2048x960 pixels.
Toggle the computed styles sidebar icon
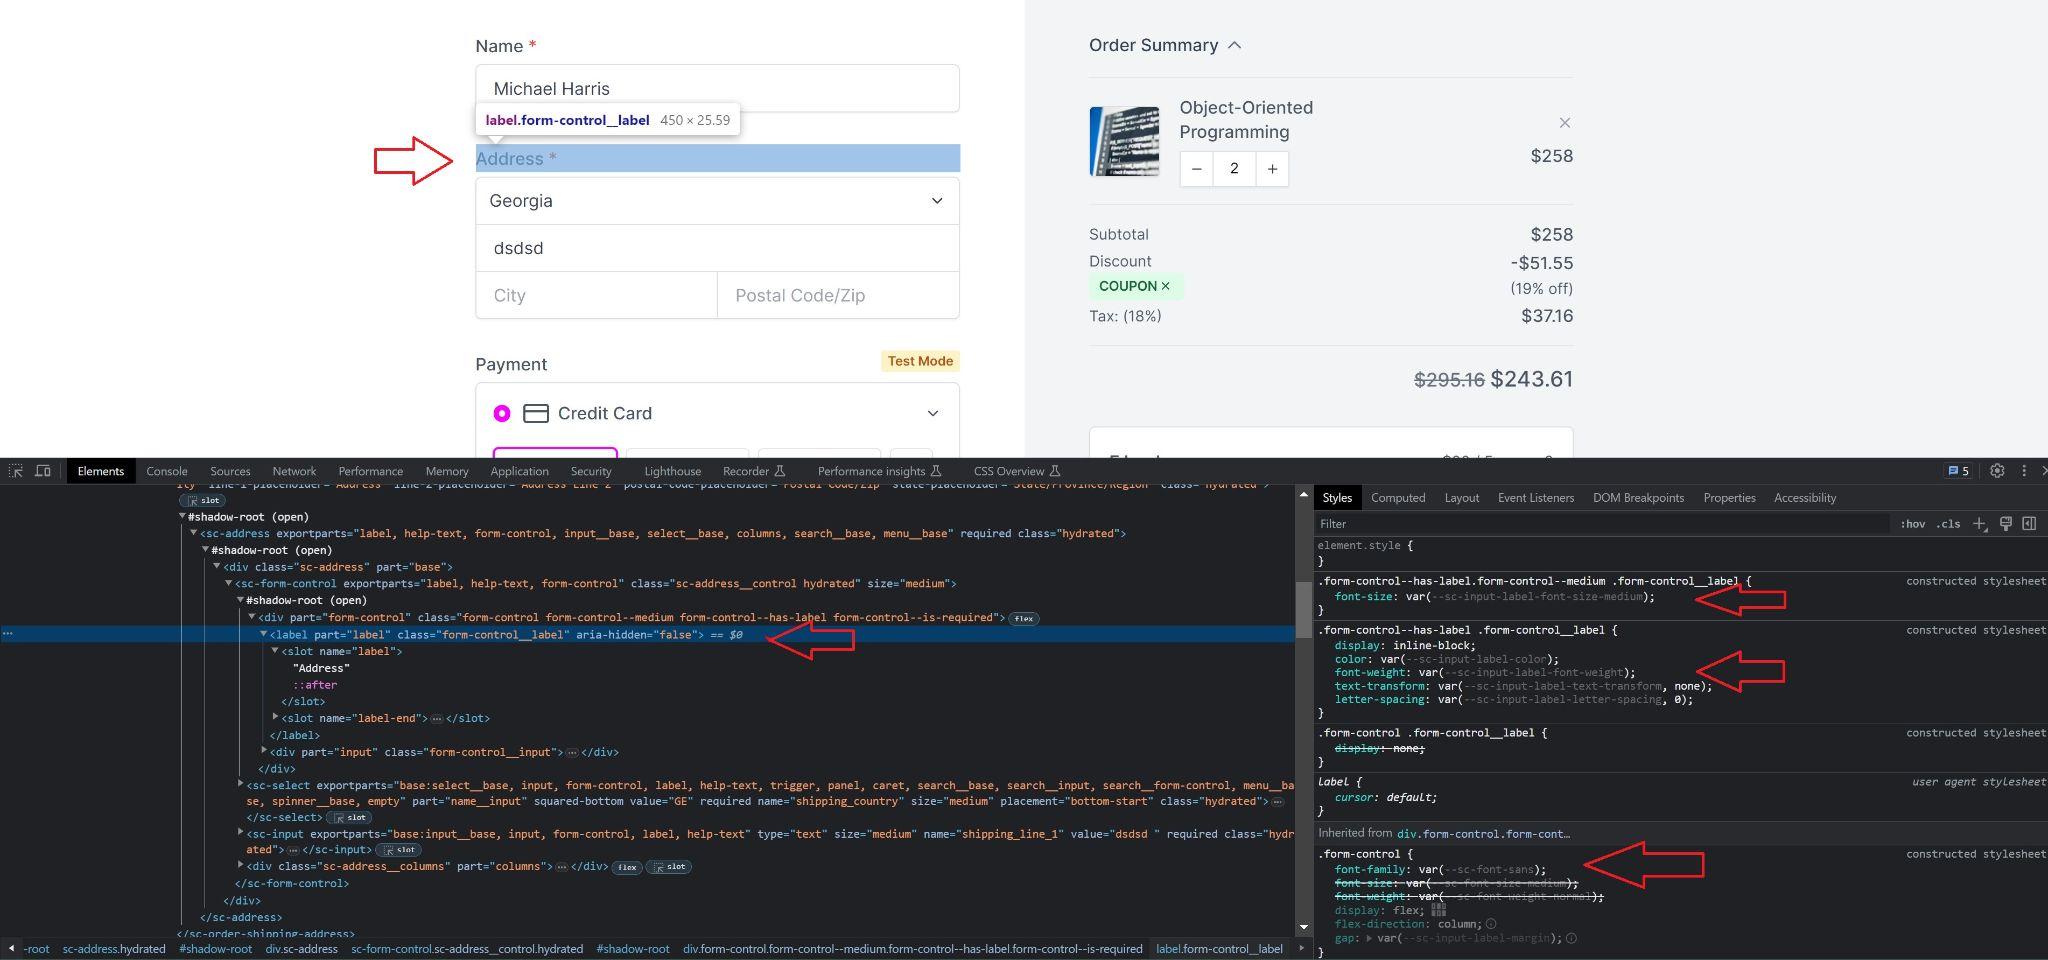[x=2029, y=524]
